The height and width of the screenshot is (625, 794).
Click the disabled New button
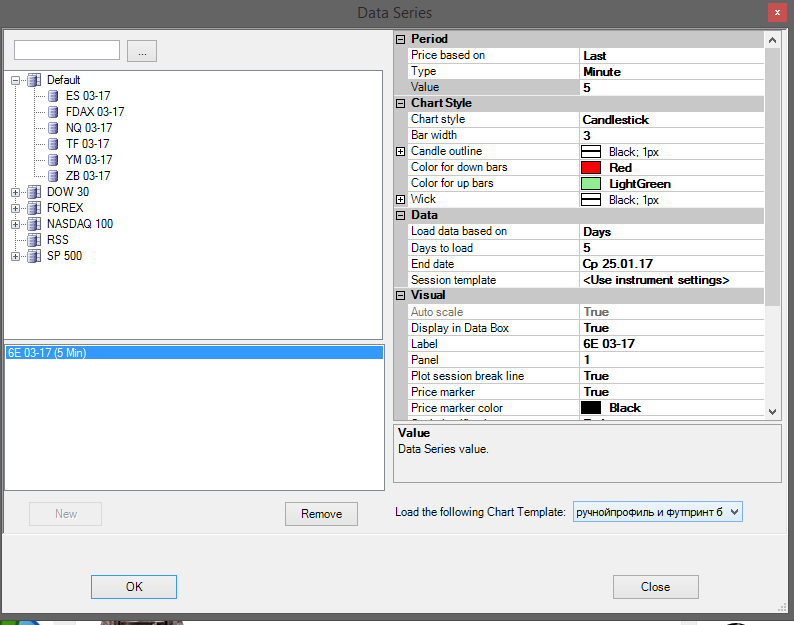(x=65, y=514)
